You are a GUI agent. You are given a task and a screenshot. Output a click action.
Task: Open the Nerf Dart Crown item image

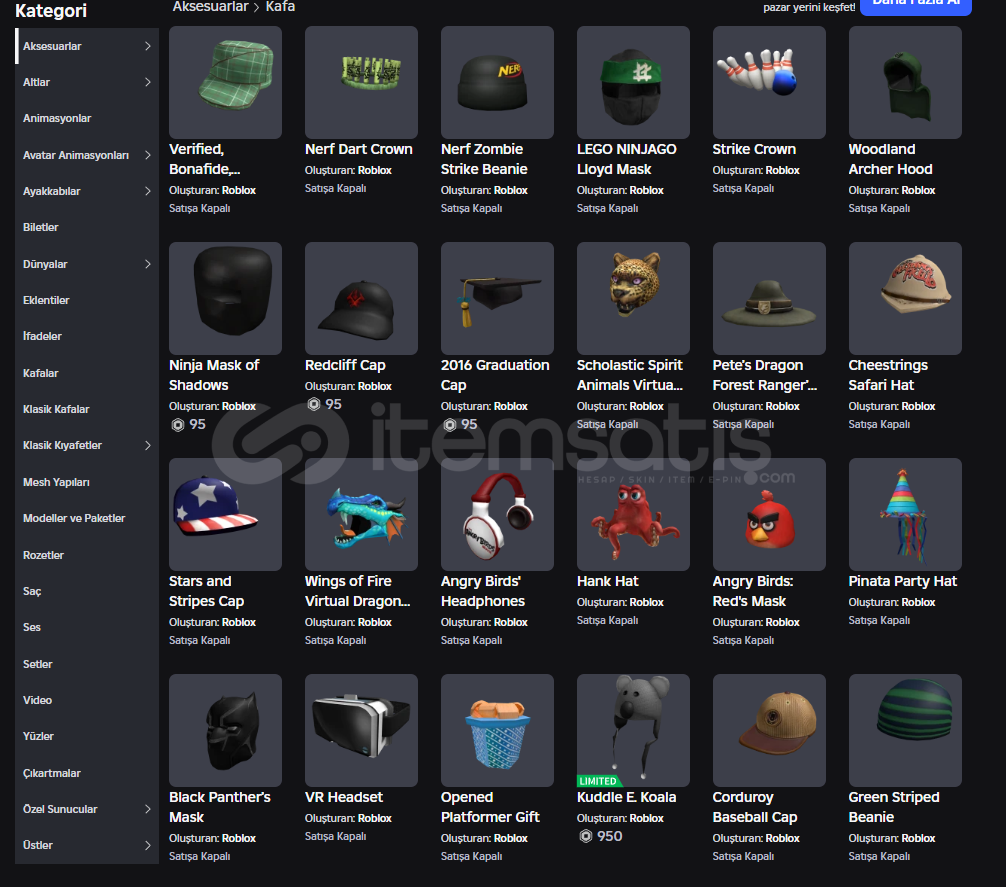pos(361,82)
